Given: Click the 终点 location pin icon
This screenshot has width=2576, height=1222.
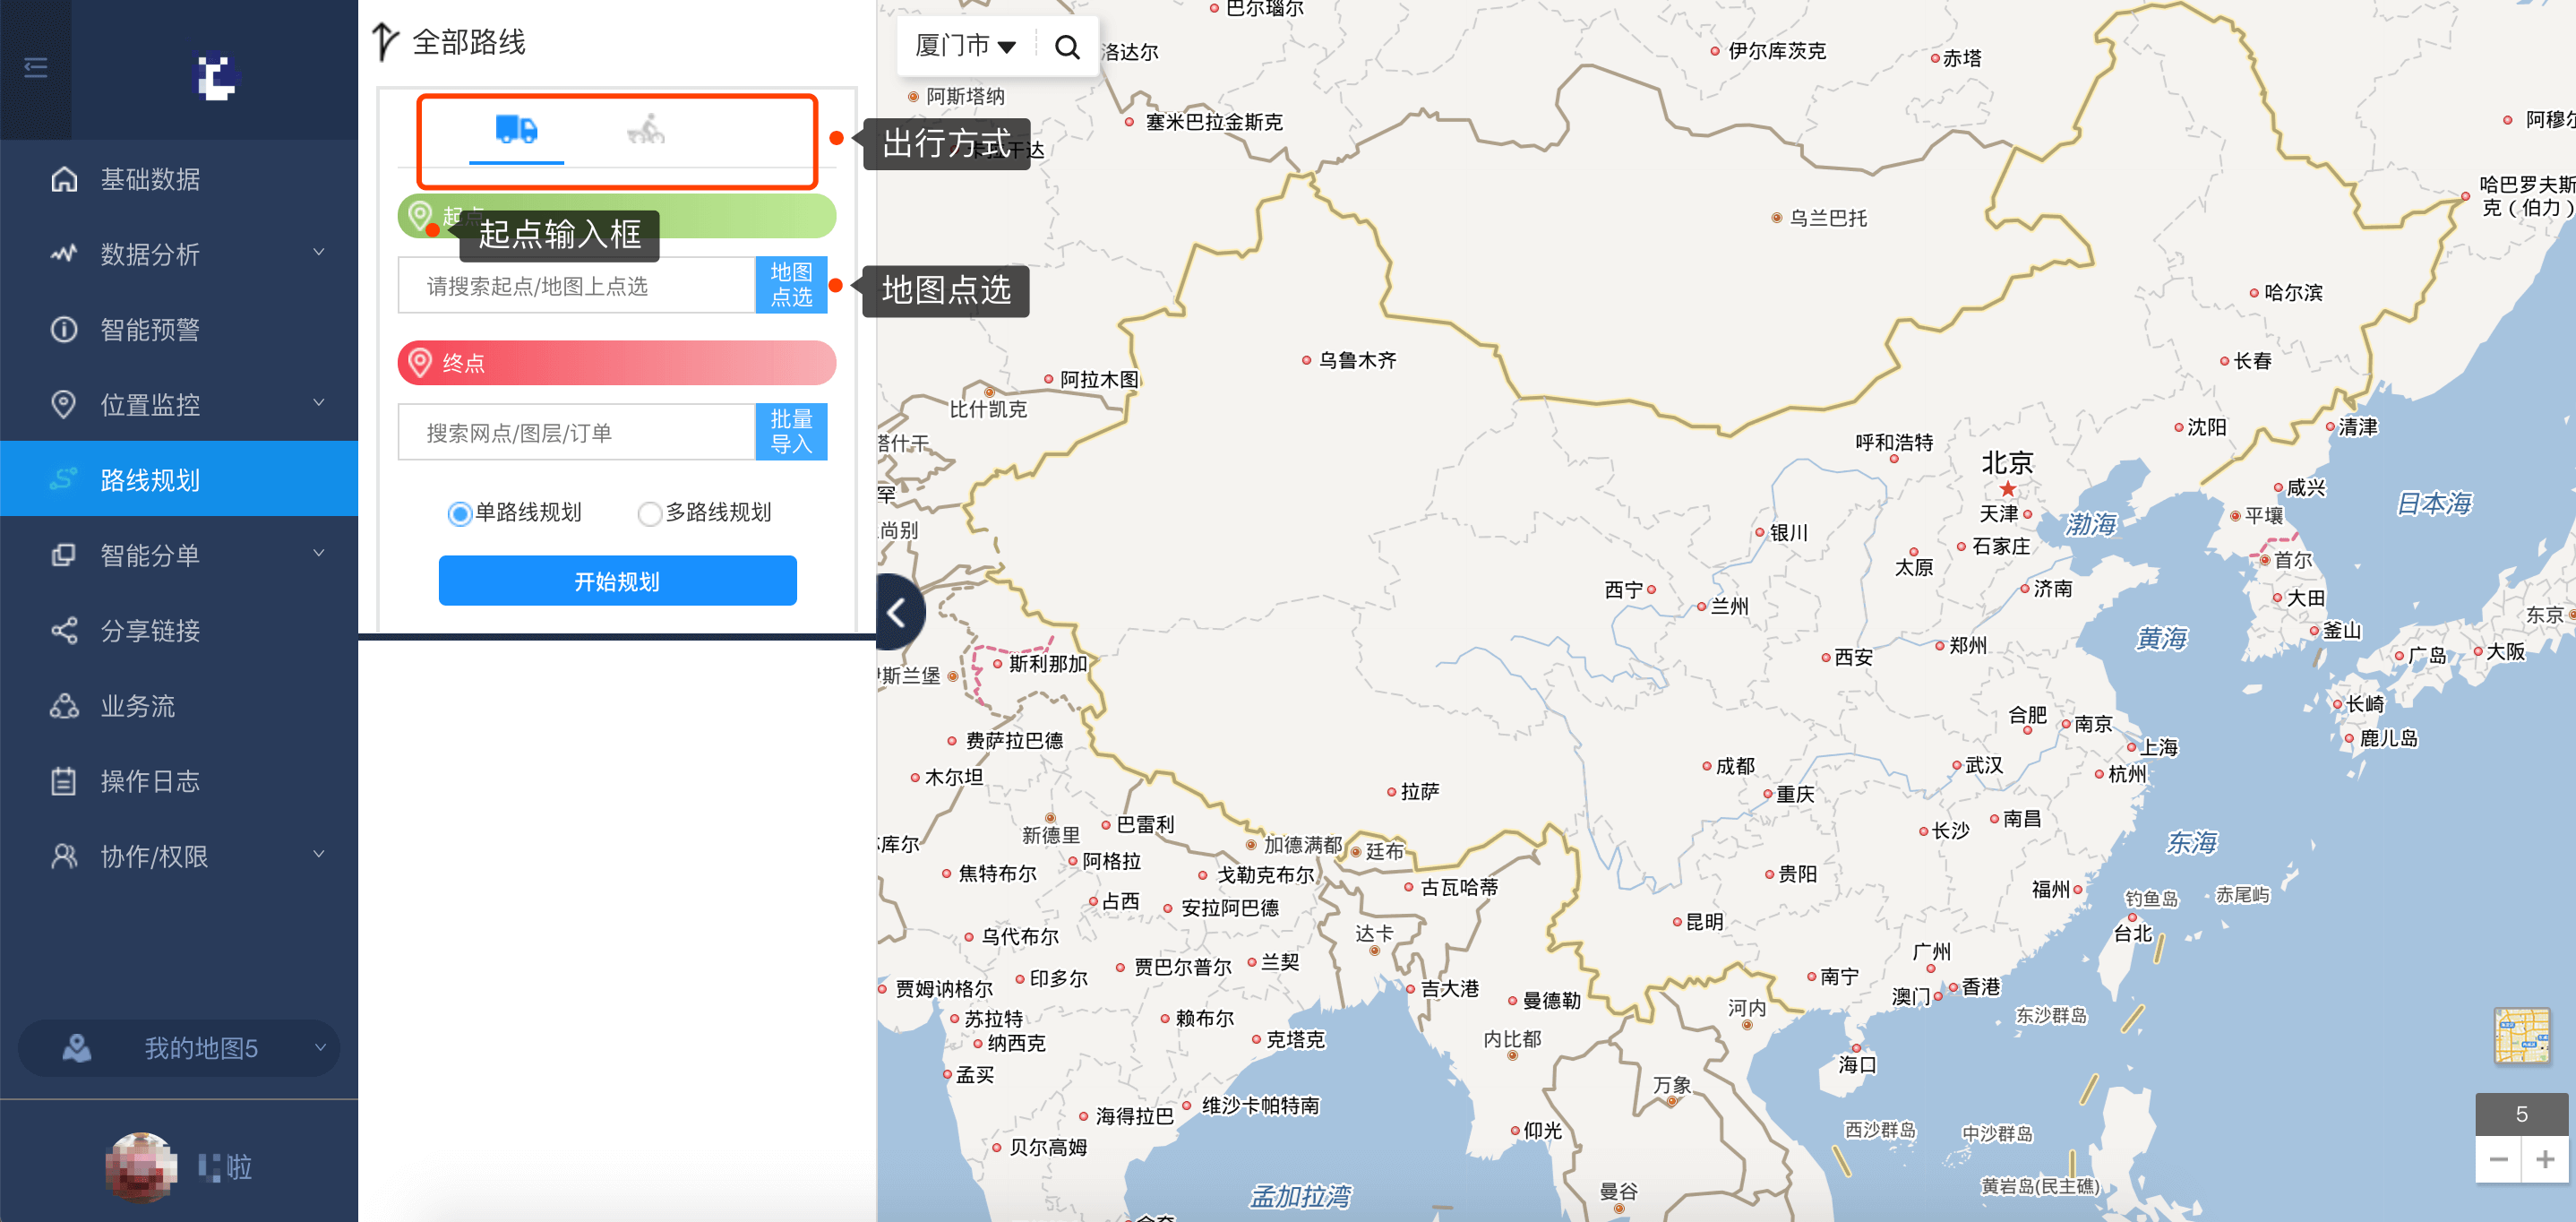Looking at the screenshot, I should 420,362.
